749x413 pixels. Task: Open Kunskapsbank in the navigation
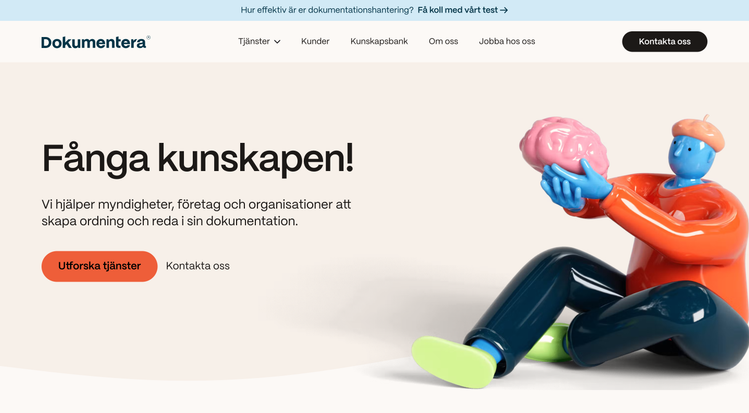379,42
